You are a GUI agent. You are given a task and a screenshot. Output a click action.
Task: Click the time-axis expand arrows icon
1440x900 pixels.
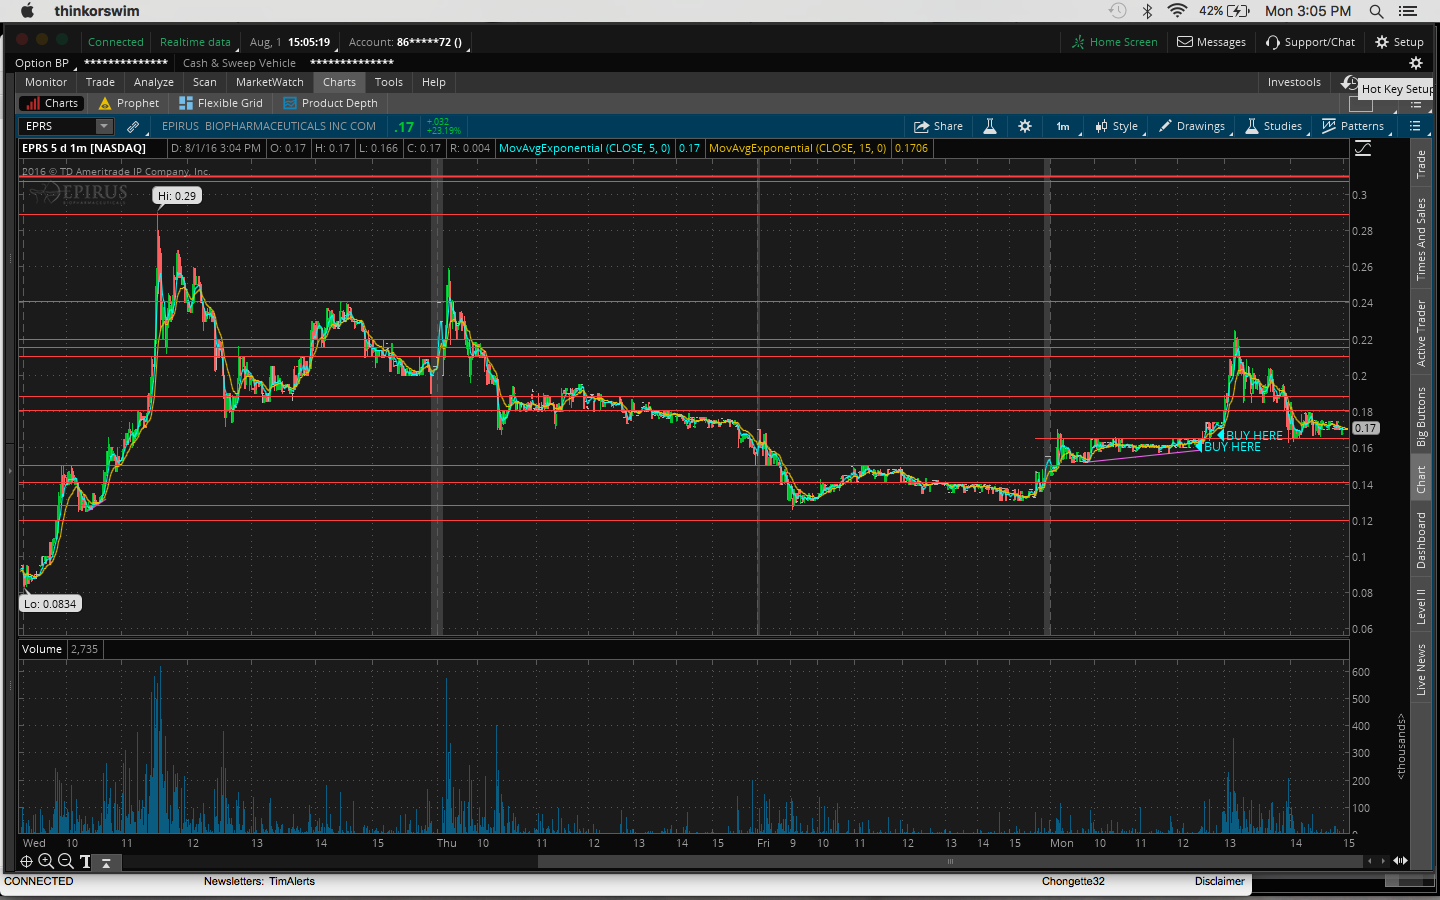click(x=1400, y=861)
